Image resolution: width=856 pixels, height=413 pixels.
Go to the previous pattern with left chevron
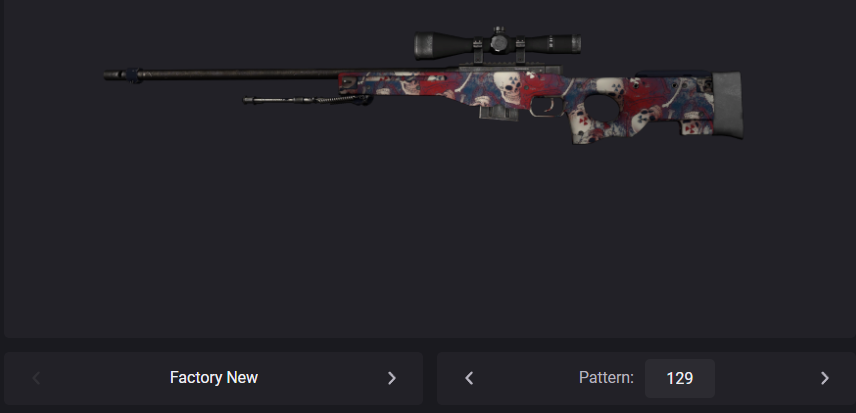click(469, 378)
